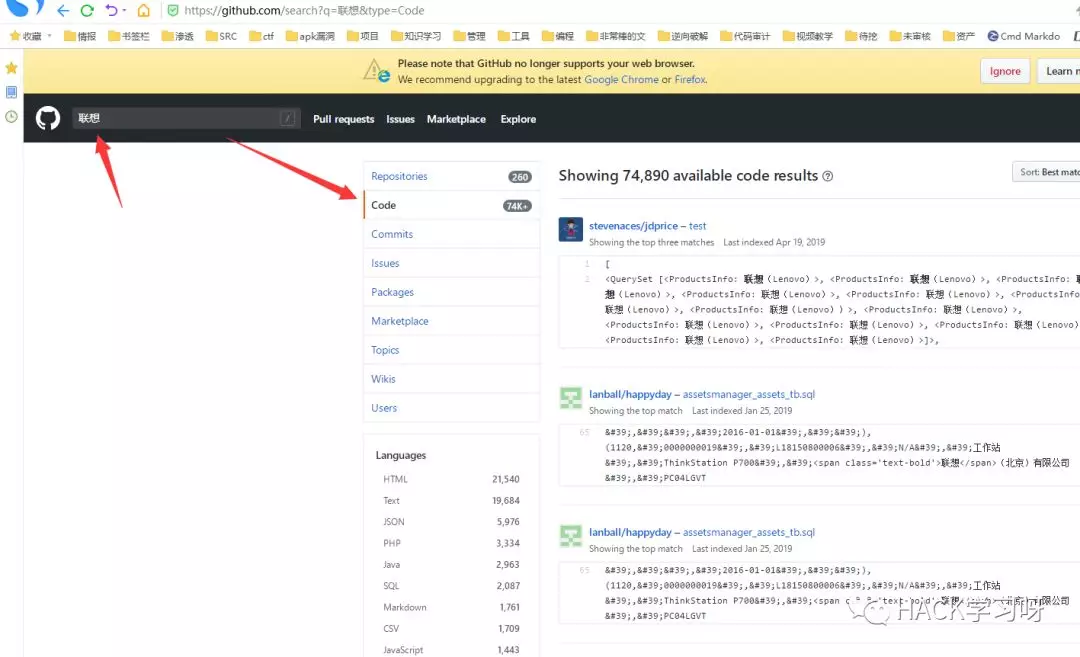Open Explore in the header
1080x657 pixels.
pyautogui.click(x=518, y=119)
